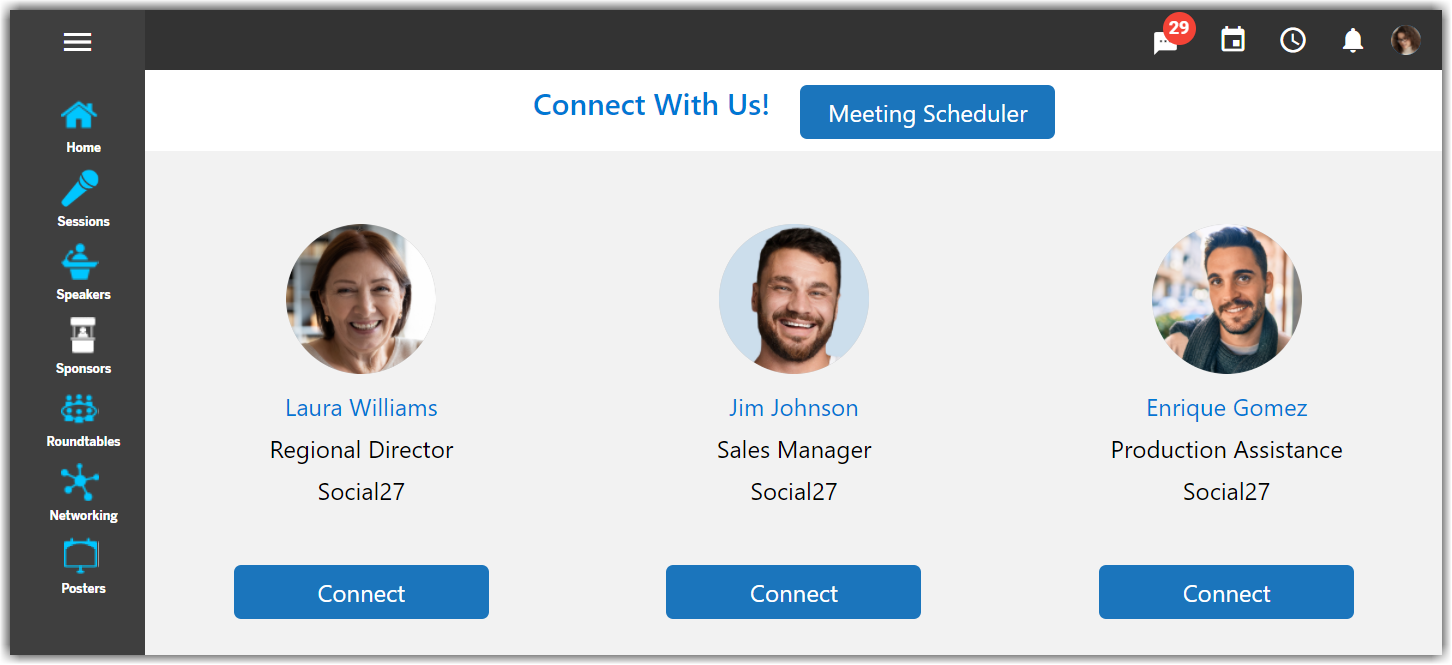
Task: Open the Networking section
Action: point(80,483)
